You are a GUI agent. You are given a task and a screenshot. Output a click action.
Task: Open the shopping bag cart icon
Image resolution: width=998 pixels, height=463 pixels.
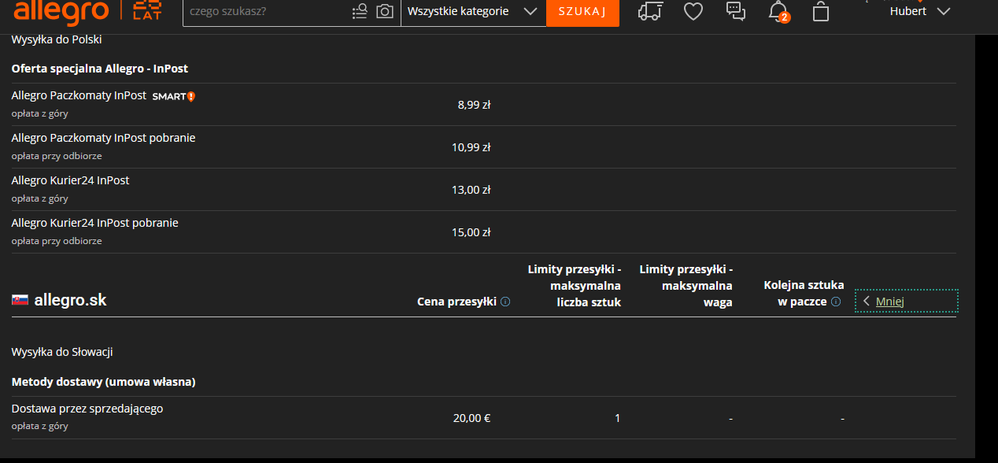821,12
